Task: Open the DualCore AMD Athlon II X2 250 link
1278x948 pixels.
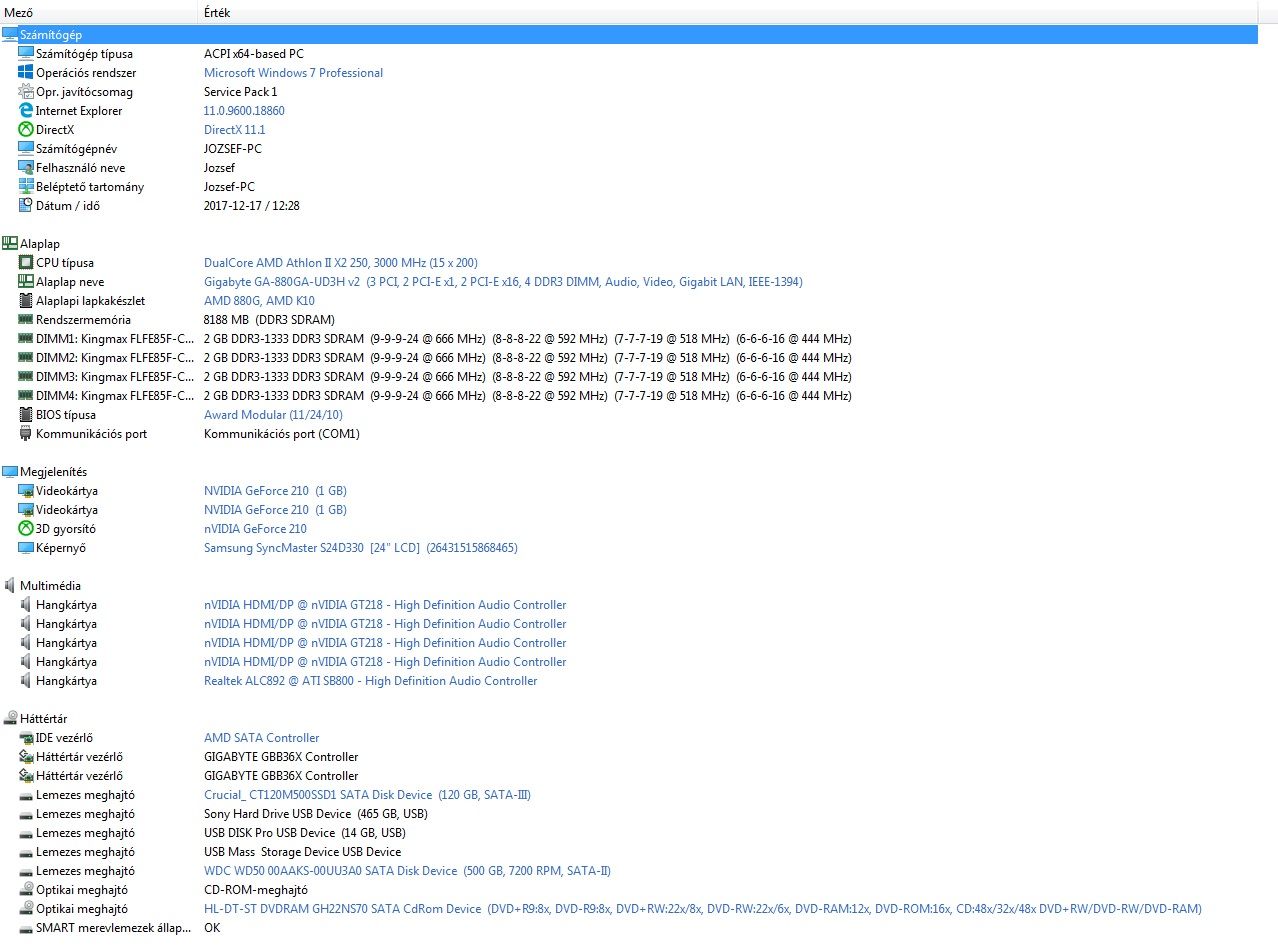Action: click(x=341, y=263)
